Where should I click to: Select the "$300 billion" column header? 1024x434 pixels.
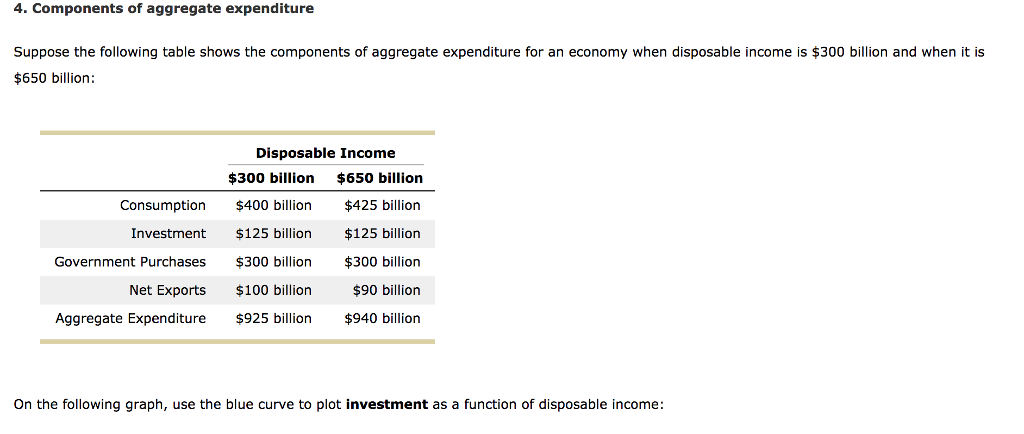[x=271, y=178]
